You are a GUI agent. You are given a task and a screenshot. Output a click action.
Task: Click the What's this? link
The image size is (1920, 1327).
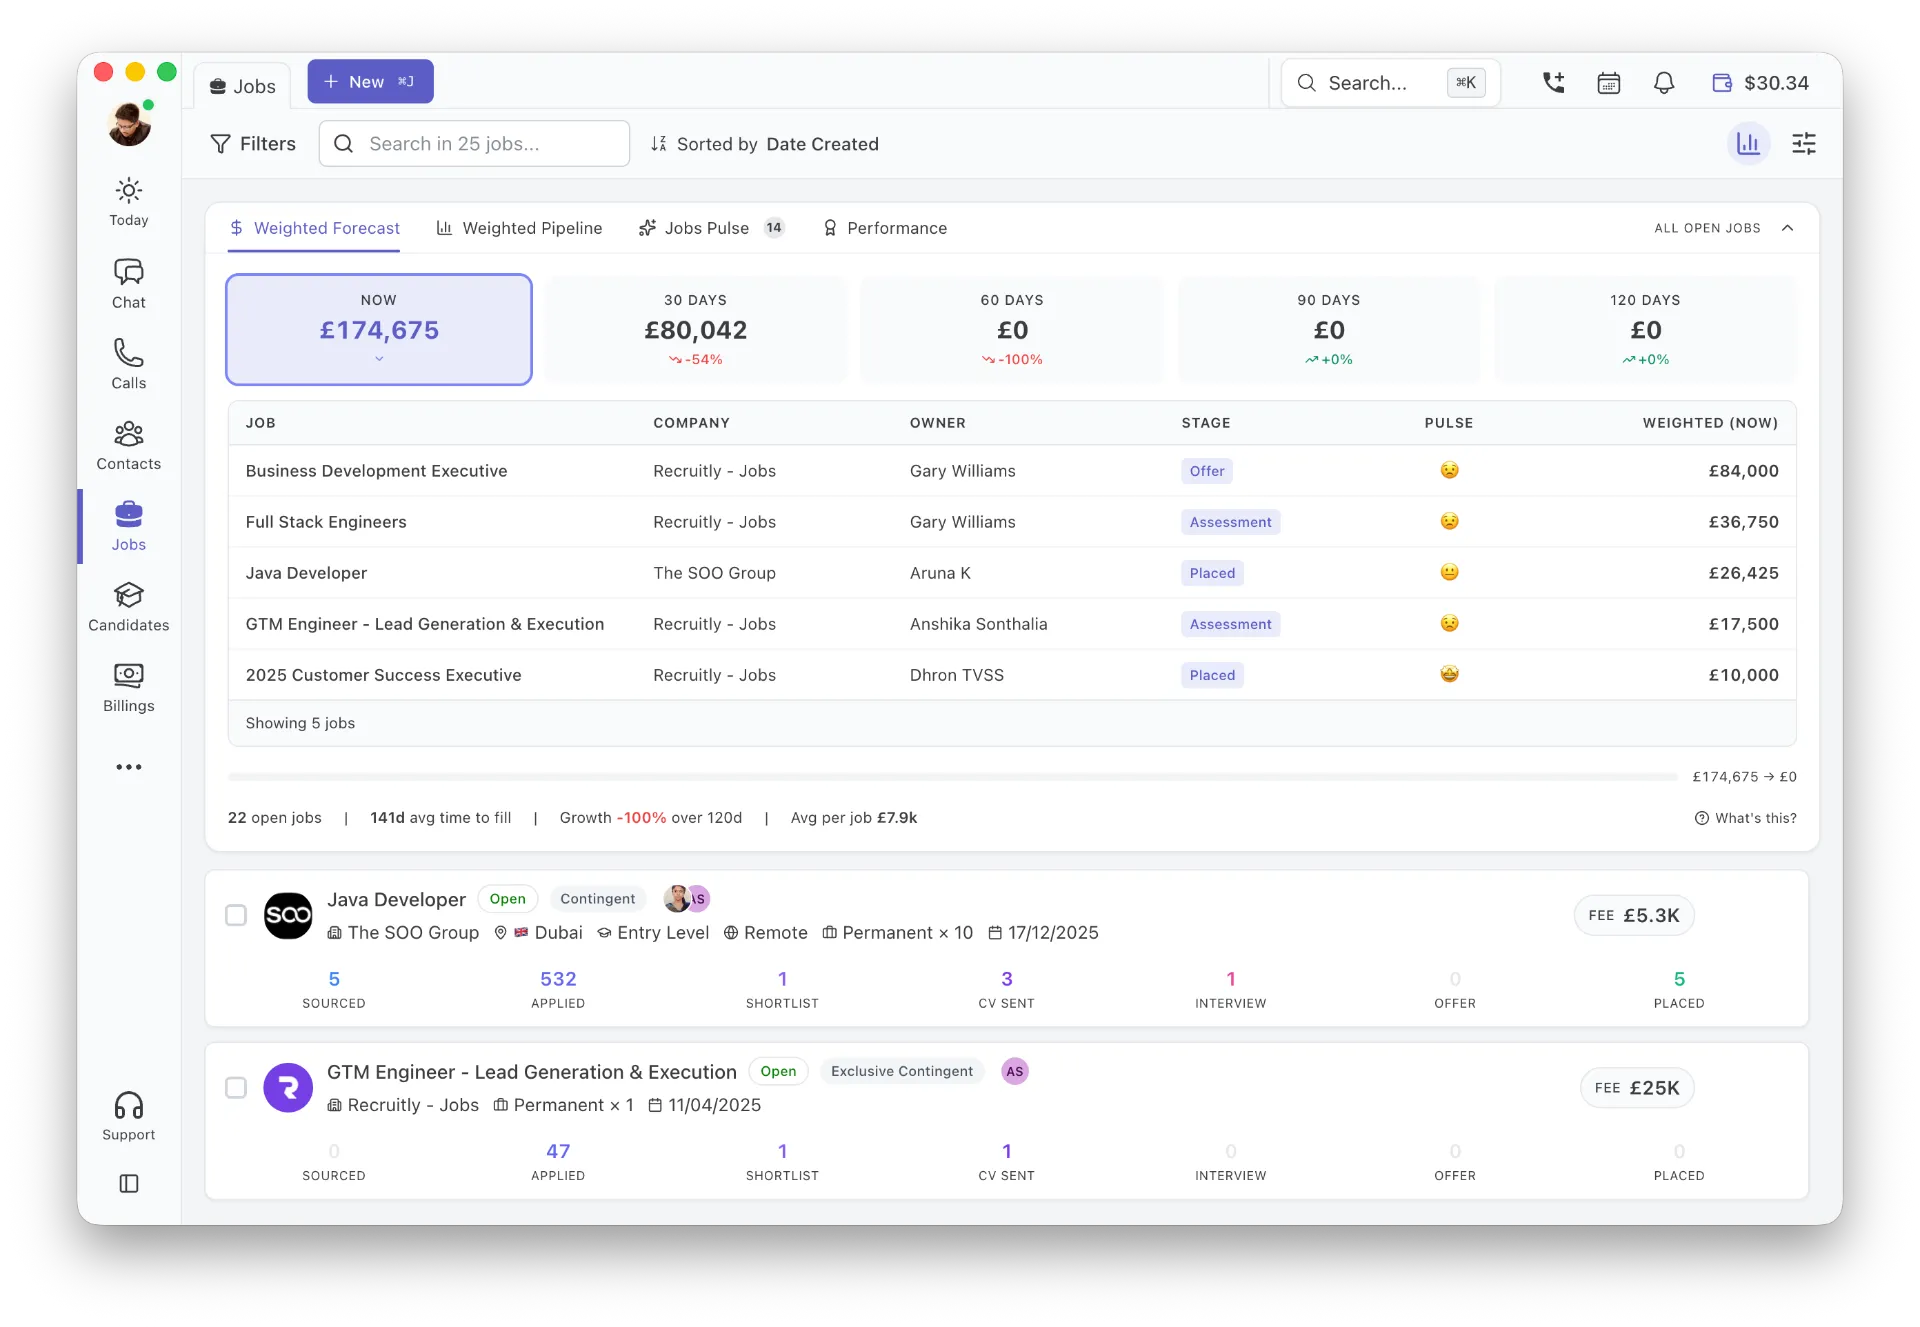[x=1745, y=818]
